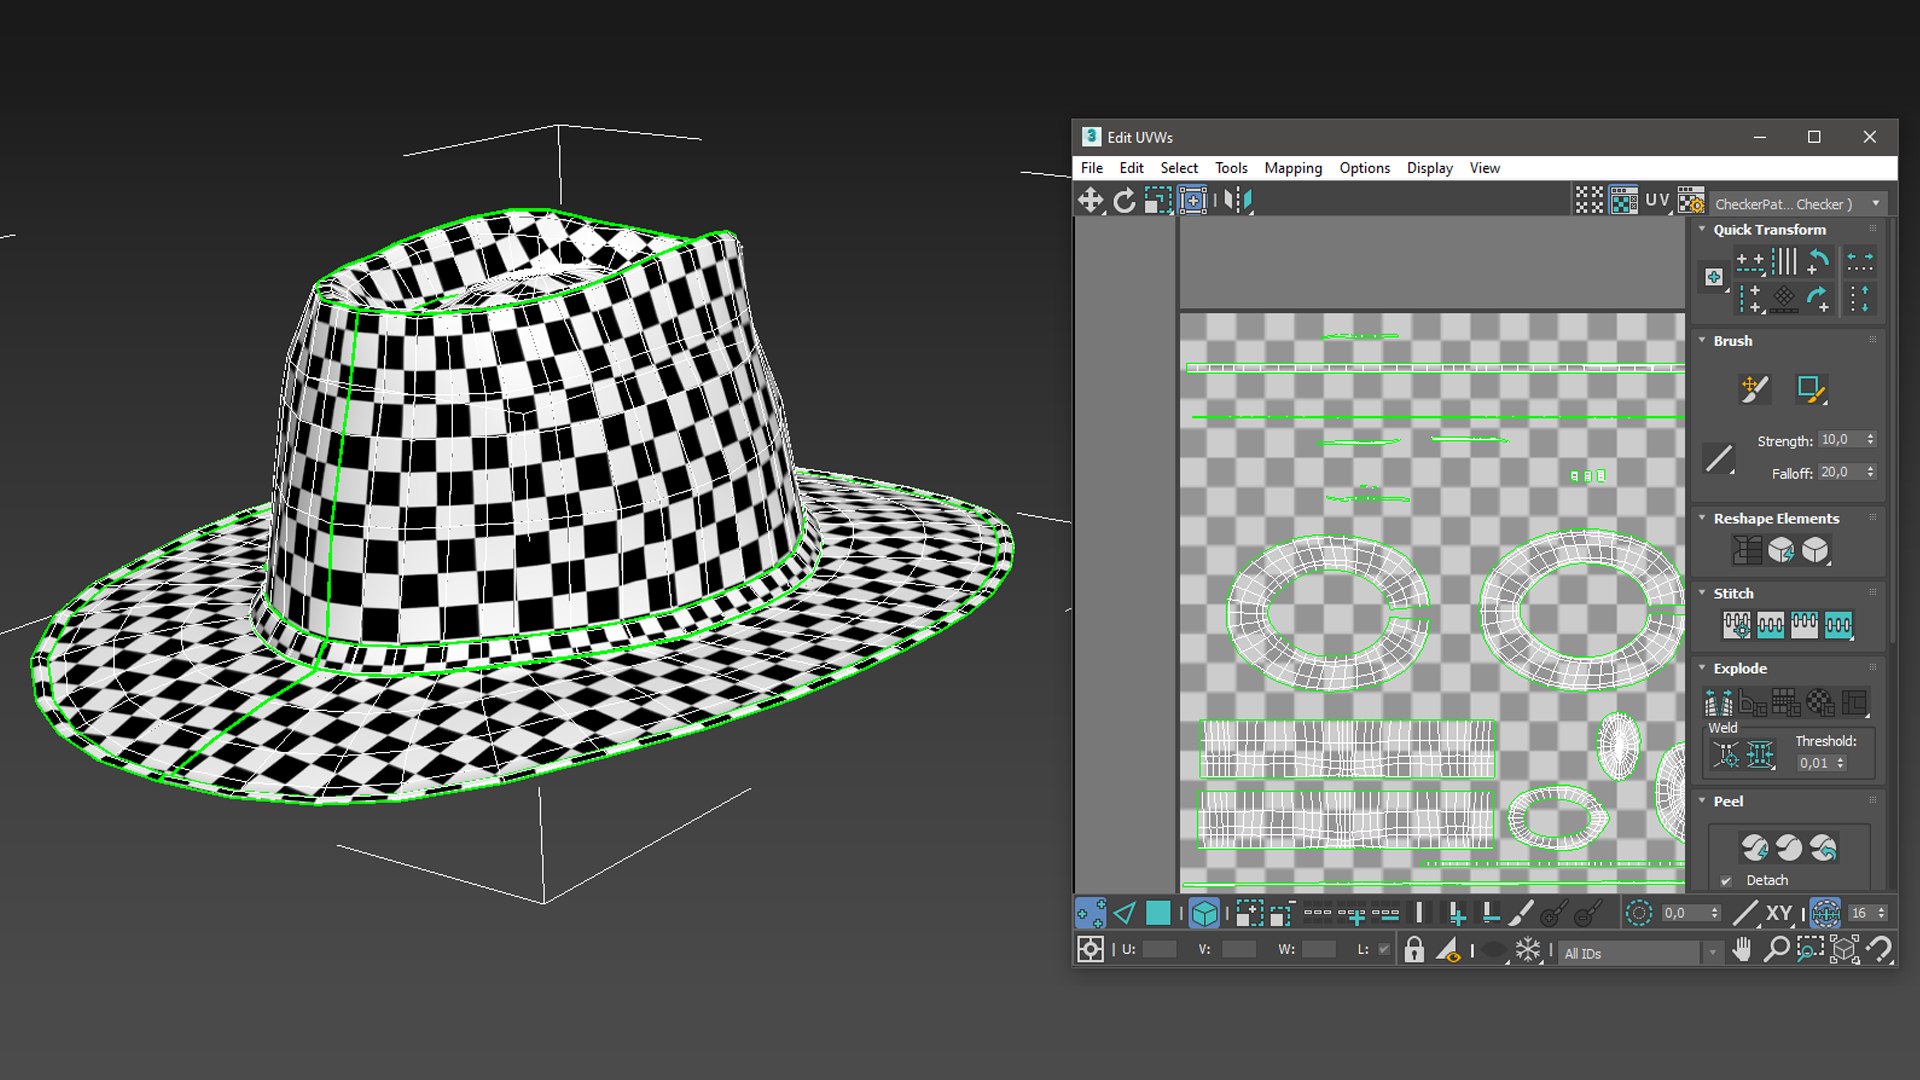Click the Relax brush icon
Viewport: 1920px width, 1080px height.
[1811, 389]
